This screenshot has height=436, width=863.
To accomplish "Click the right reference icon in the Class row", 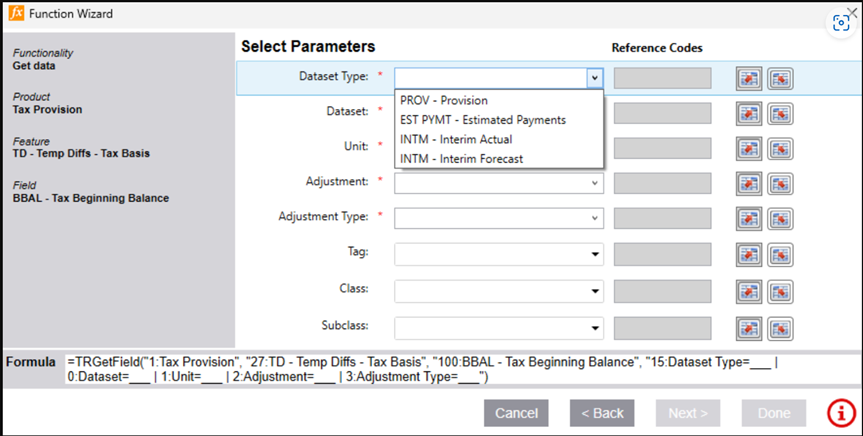I will pyautogui.click(x=780, y=291).
